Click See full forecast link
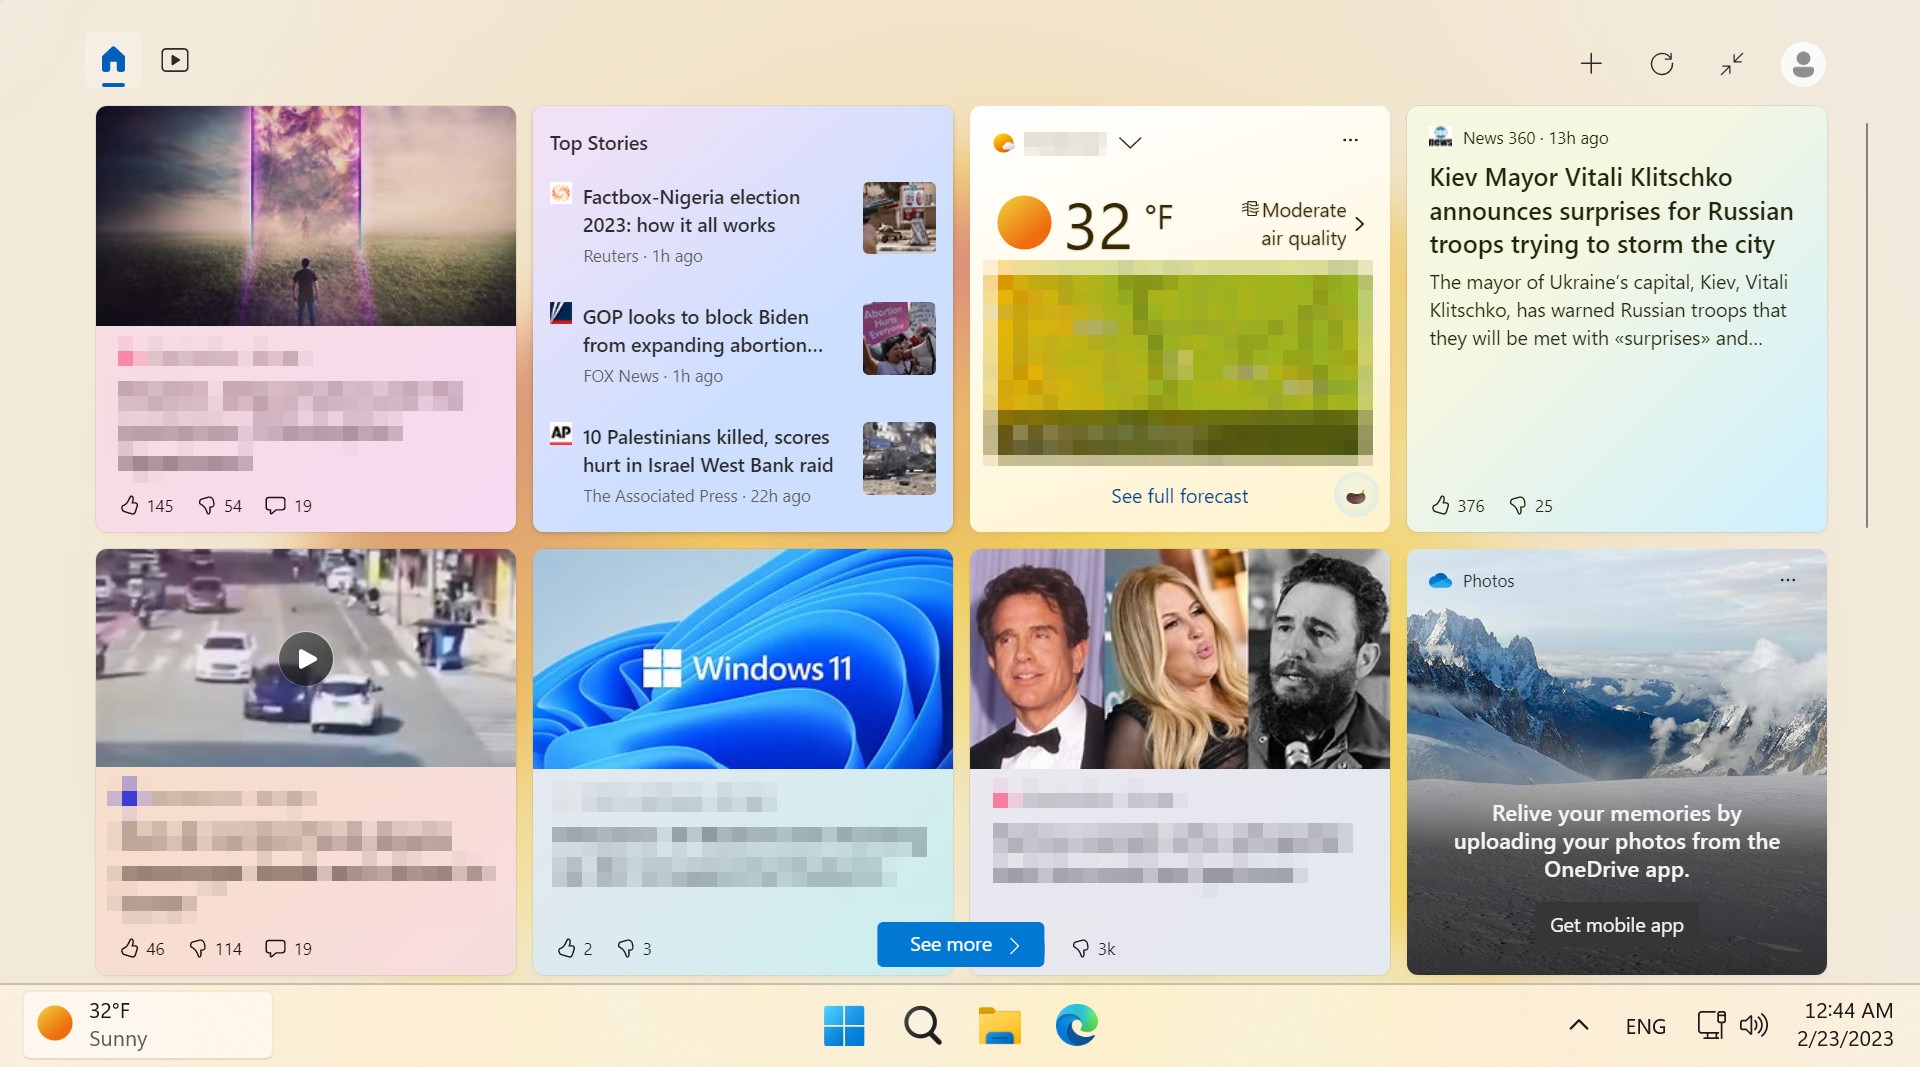Viewport: 1920px width, 1067px height. 1179,496
